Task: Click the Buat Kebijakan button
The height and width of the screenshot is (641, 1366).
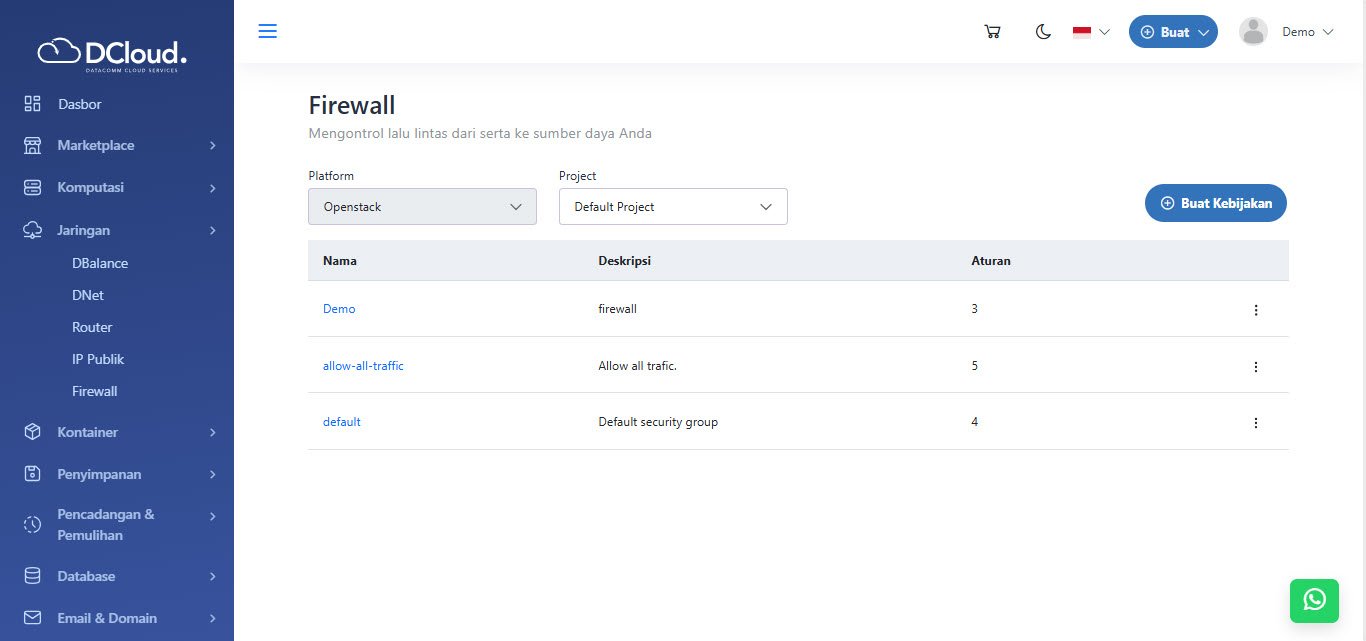Action: click(x=1215, y=203)
